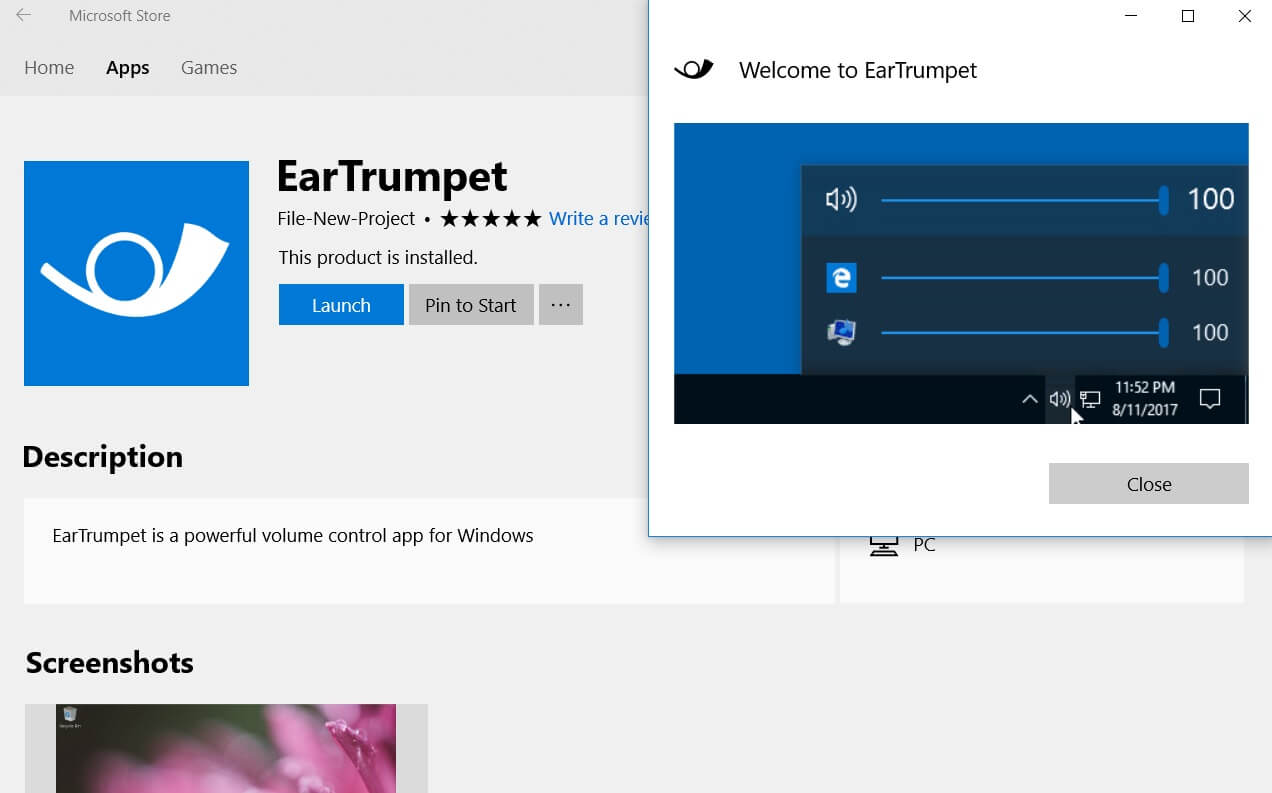Click the five-star rating

(x=490, y=218)
